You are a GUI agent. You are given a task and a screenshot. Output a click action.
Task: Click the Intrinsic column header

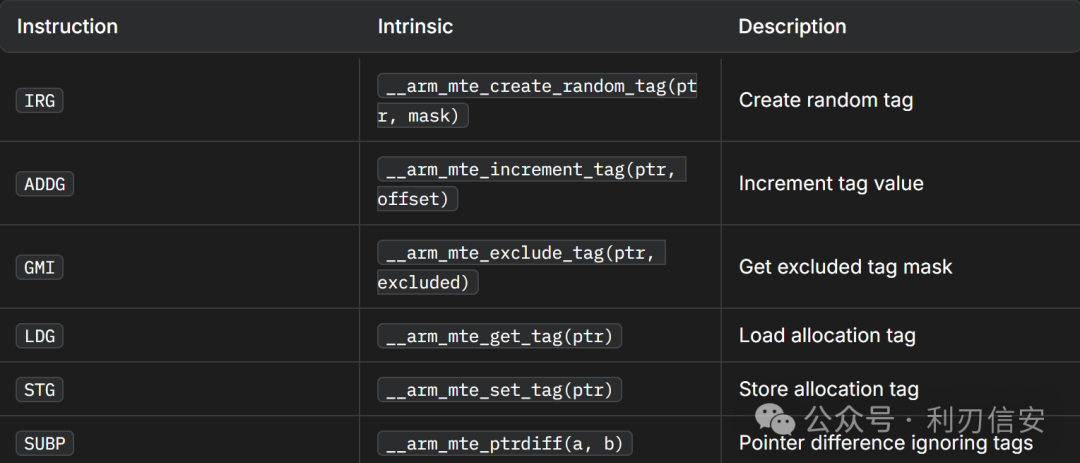(415, 27)
